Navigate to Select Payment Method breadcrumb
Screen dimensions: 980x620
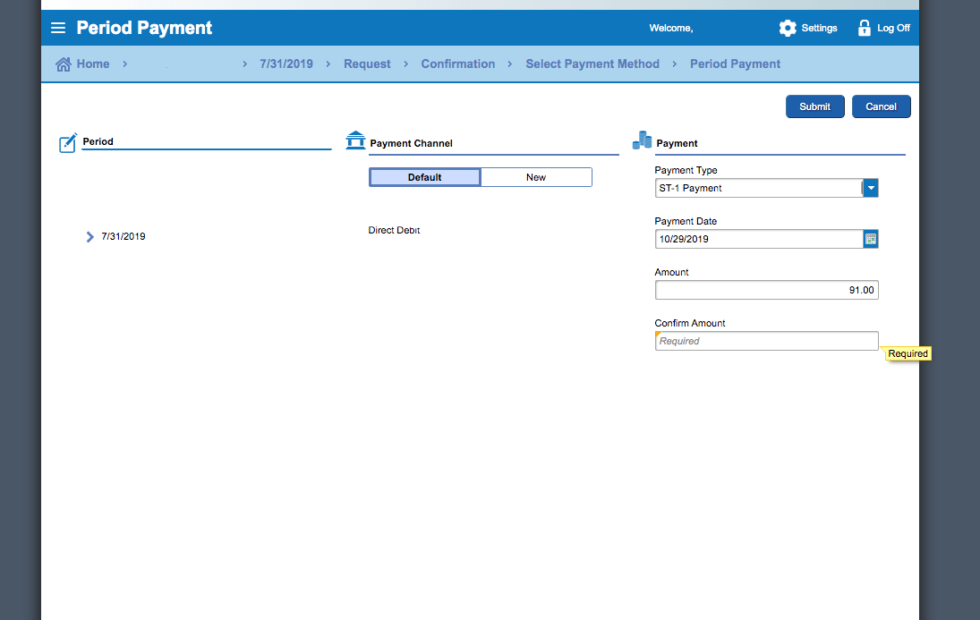coord(592,64)
